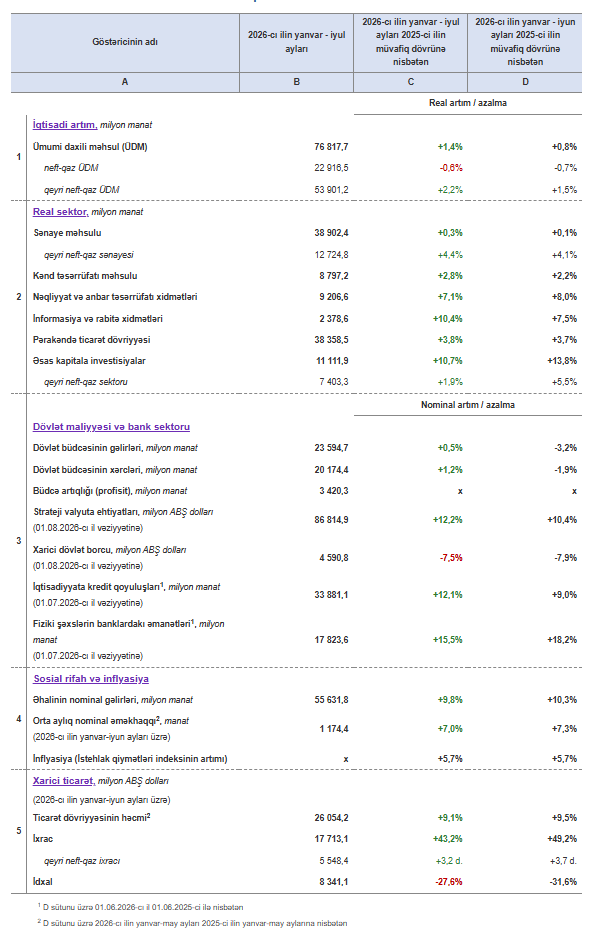Viewport: 590px width, 938px height.
Task: Select column header letter C
Action: (410, 82)
